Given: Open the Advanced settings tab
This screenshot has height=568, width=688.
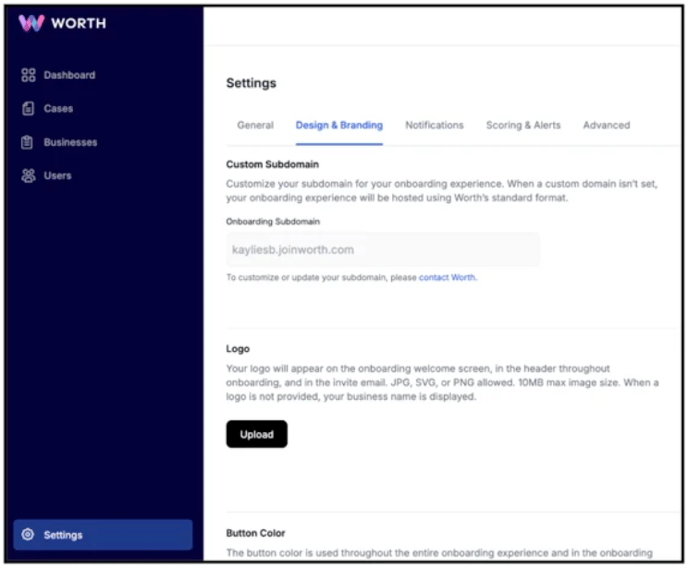Looking at the screenshot, I should pos(606,126).
